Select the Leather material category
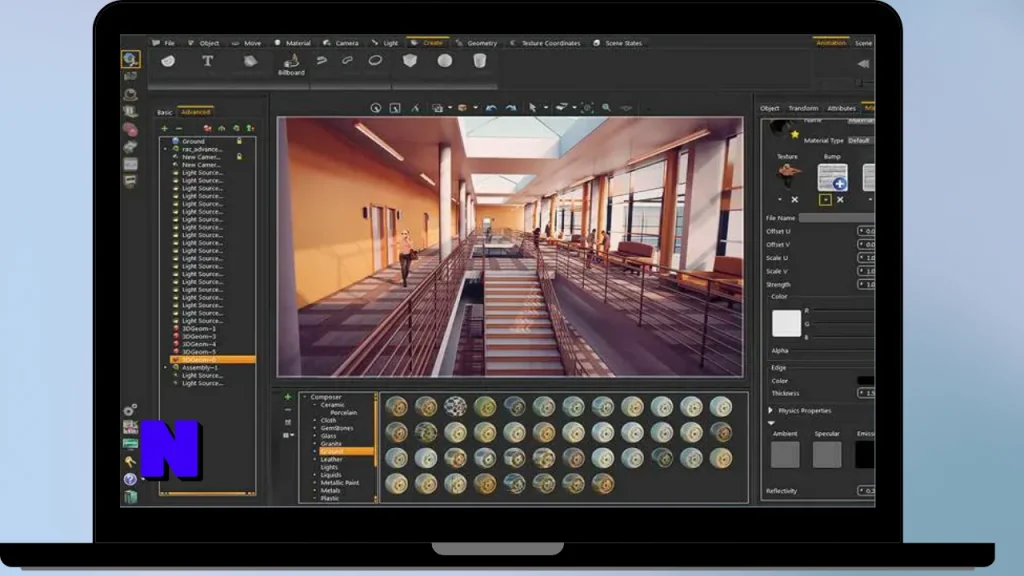The height and width of the screenshot is (576, 1024). coord(331,459)
